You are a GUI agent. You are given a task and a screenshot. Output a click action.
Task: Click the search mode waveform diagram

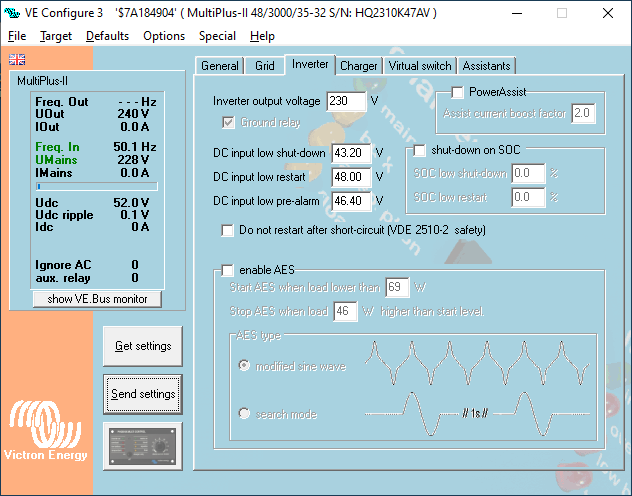tap(477, 414)
